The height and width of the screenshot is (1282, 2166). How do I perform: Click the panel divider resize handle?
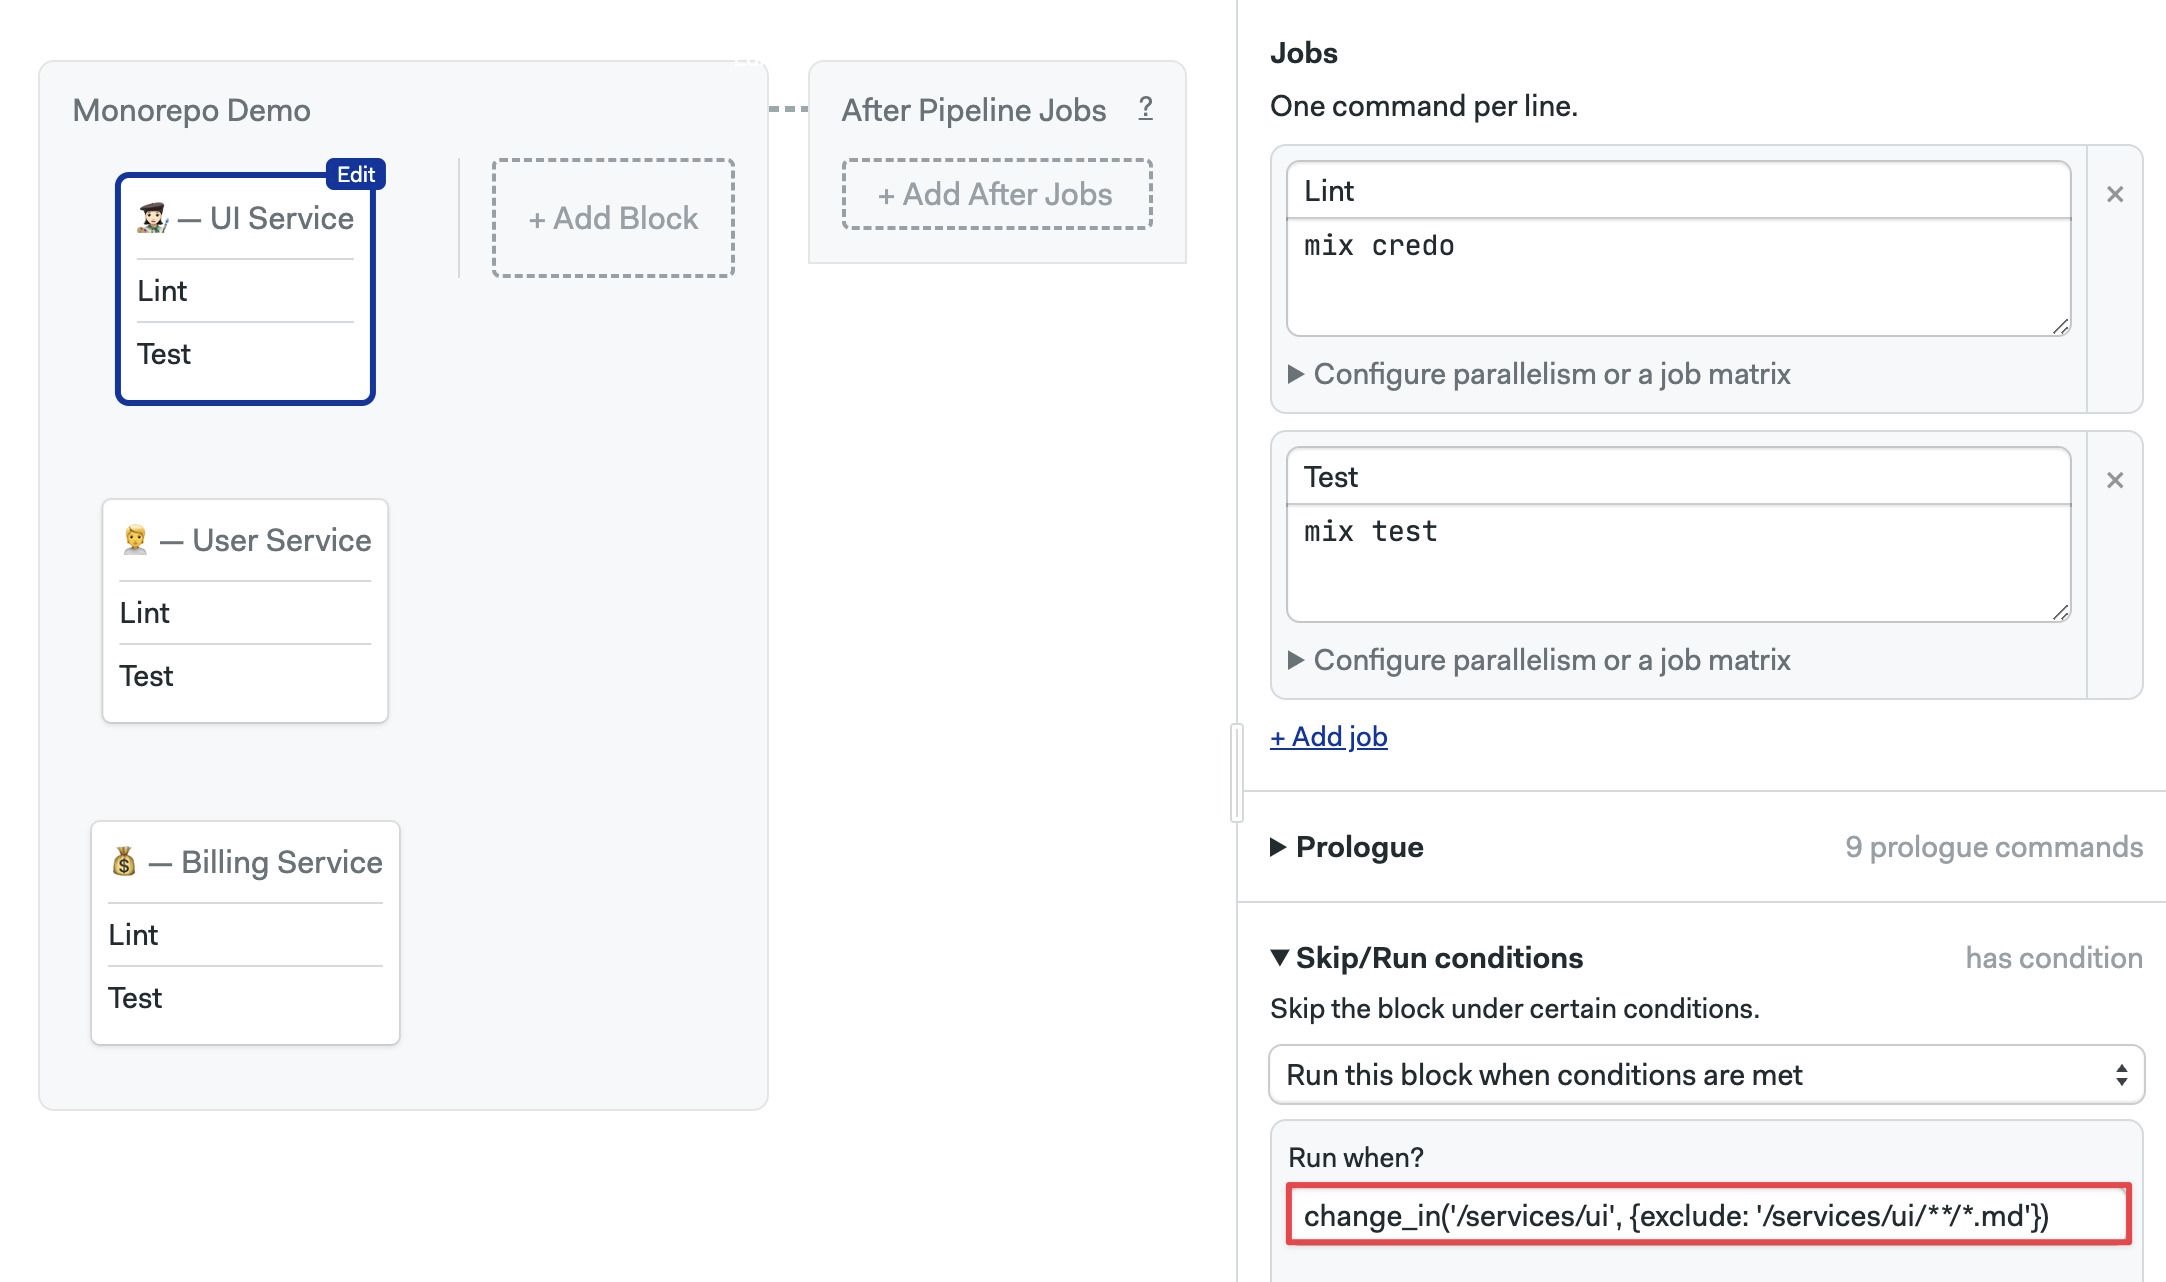click(1237, 772)
